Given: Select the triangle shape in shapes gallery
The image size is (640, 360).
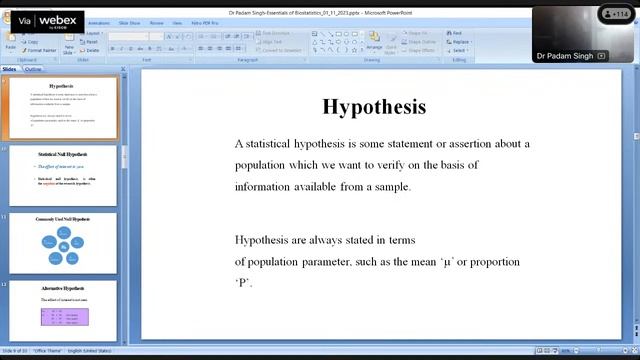Looking at the screenshot, I should tap(314, 42).
